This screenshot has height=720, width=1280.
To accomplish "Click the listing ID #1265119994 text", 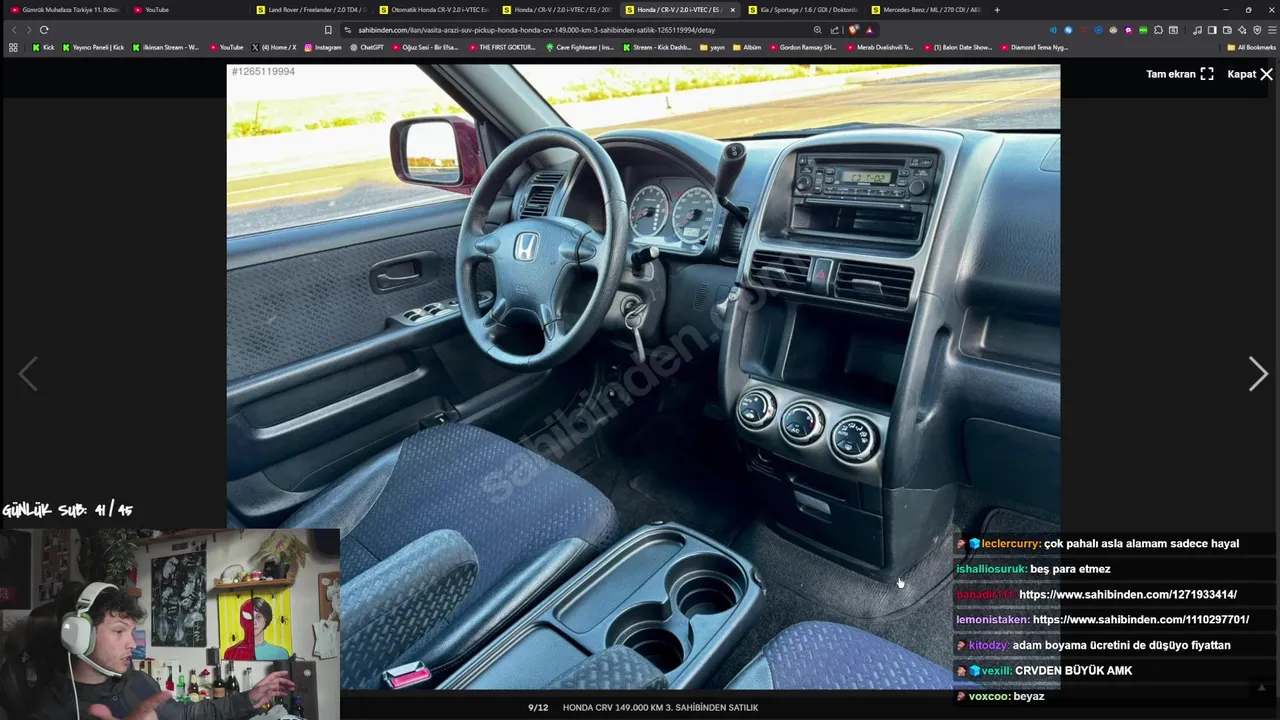I will (263, 71).
